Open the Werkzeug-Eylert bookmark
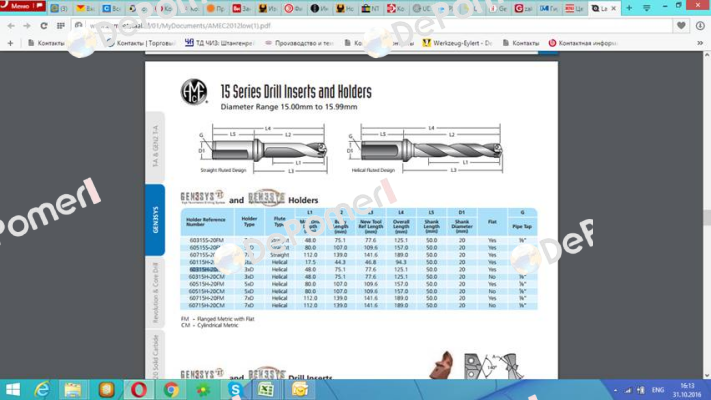 click(457, 43)
